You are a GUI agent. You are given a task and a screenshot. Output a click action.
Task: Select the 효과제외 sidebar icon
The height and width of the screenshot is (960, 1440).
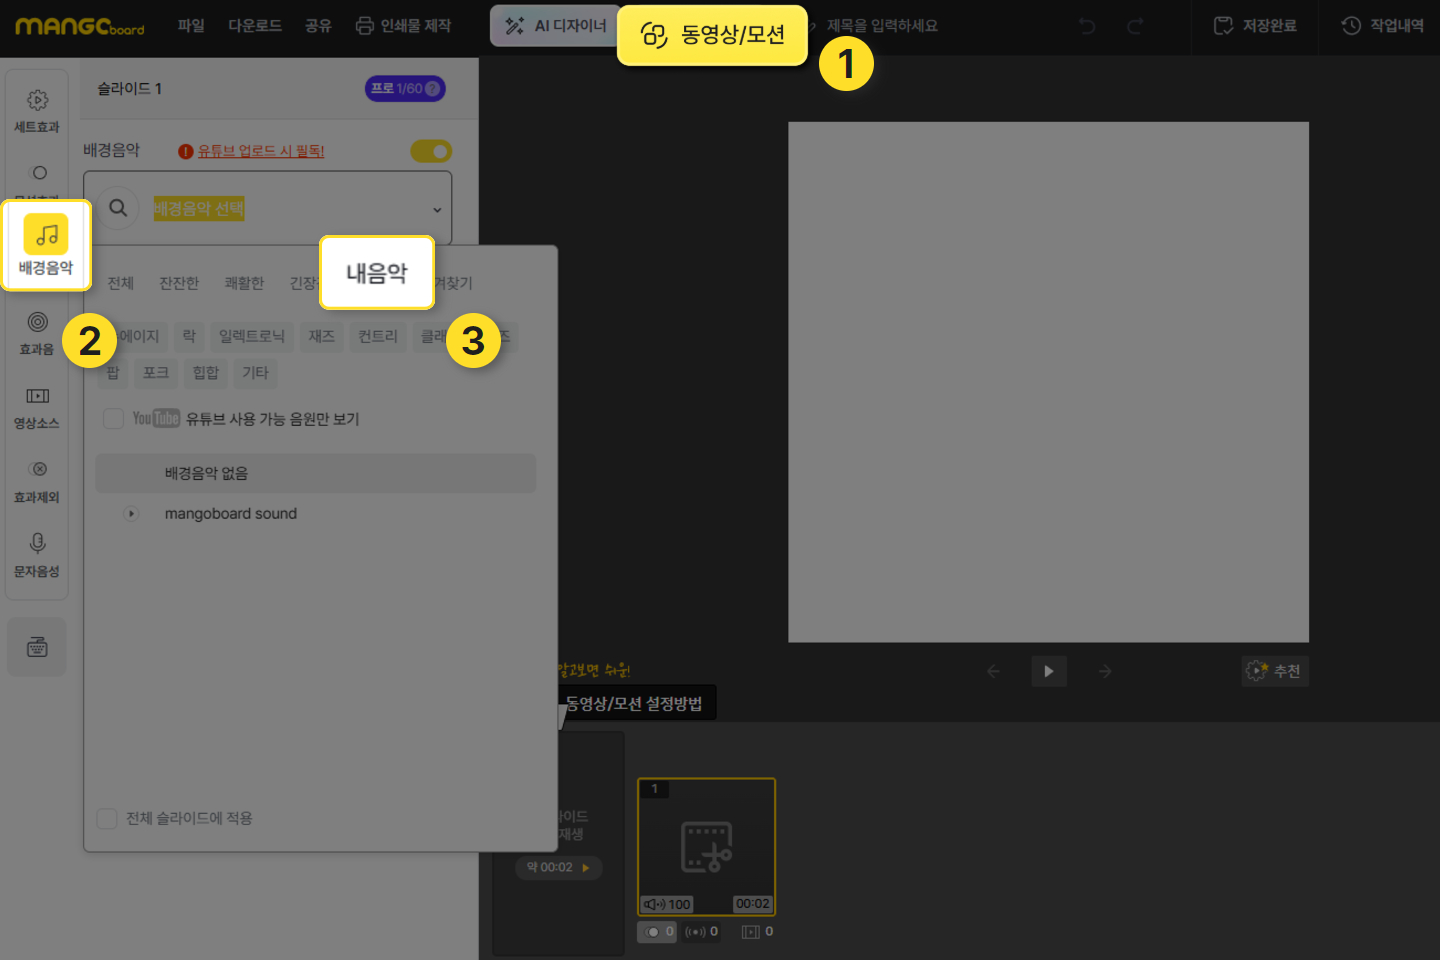[x=37, y=481]
